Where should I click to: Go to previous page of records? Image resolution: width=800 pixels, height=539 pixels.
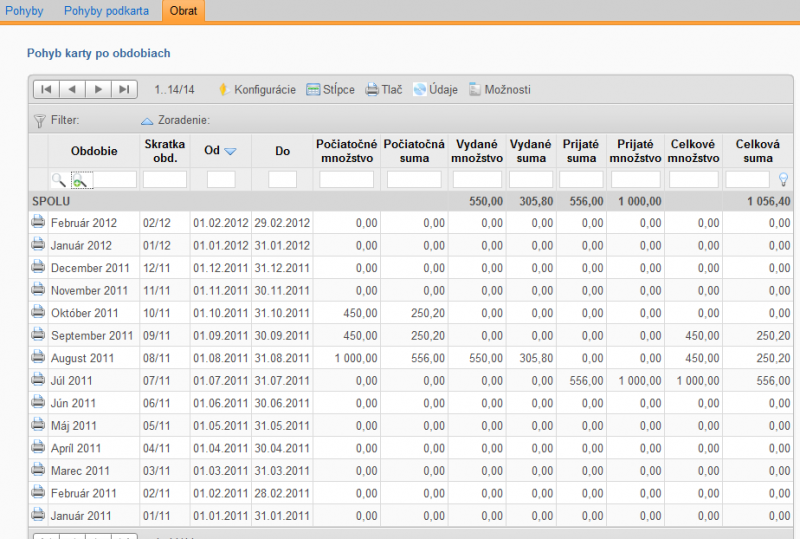click(72, 89)
